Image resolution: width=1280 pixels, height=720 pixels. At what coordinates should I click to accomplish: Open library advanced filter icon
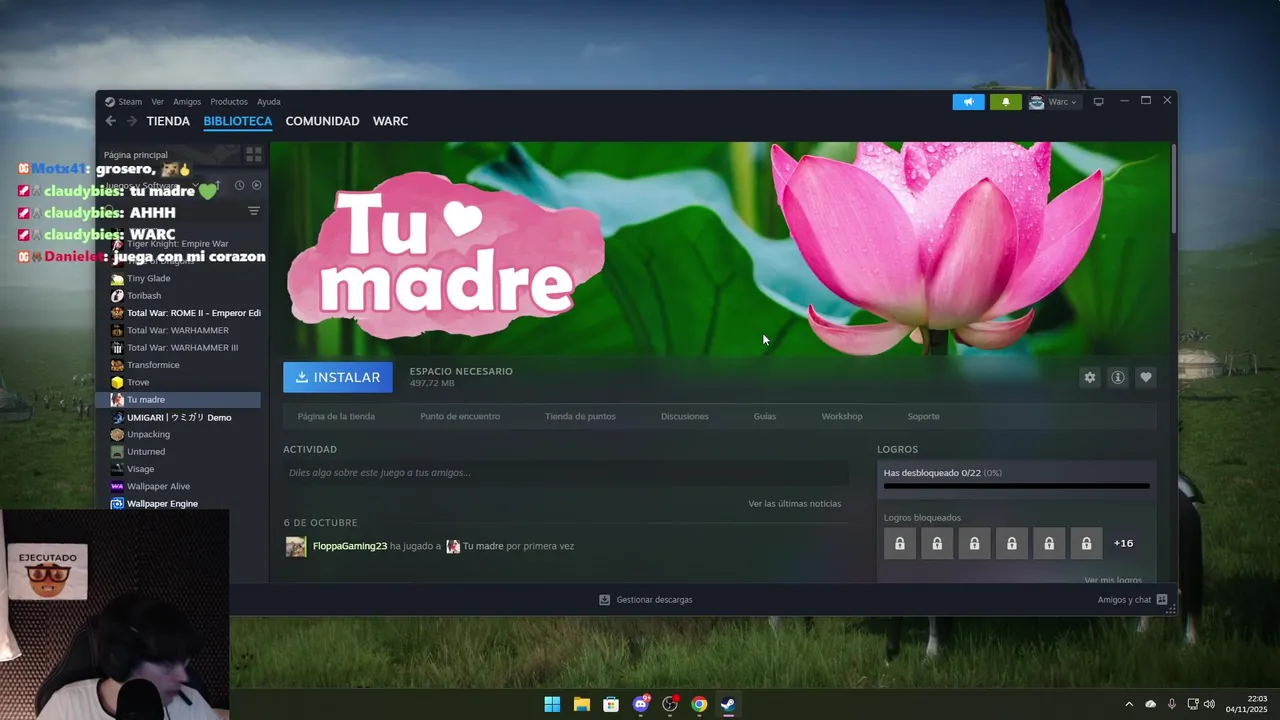[x=254, y=211]
